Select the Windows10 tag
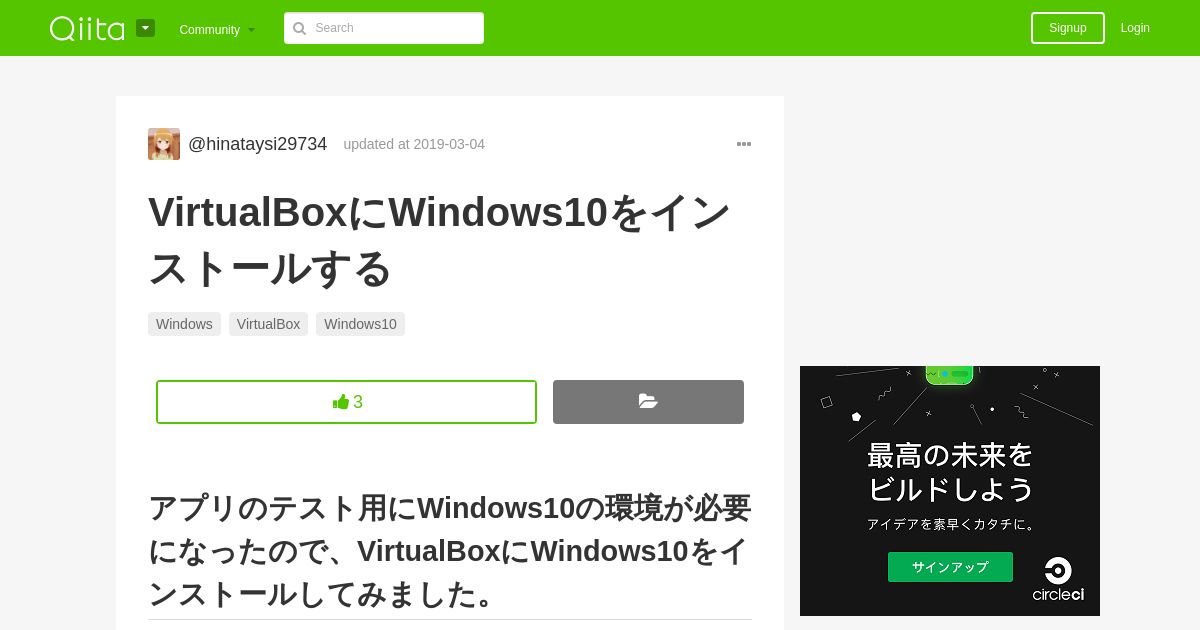 pyautogui.click(x=360, y=324)
